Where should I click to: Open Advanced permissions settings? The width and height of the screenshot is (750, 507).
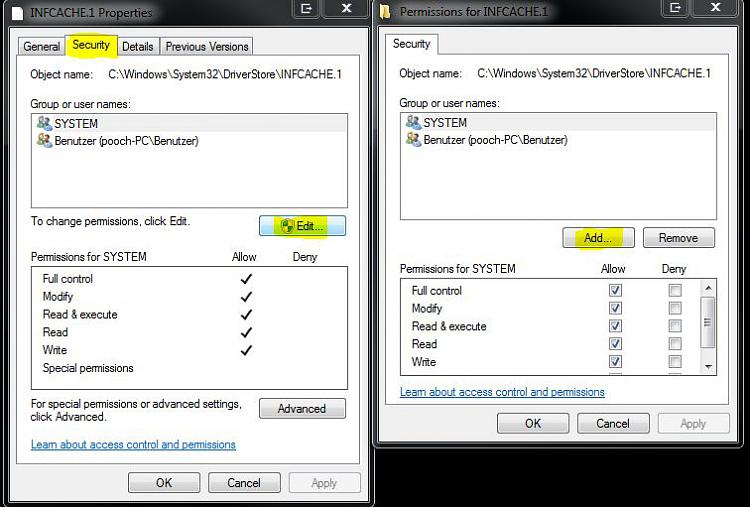(x=302, y=408)
